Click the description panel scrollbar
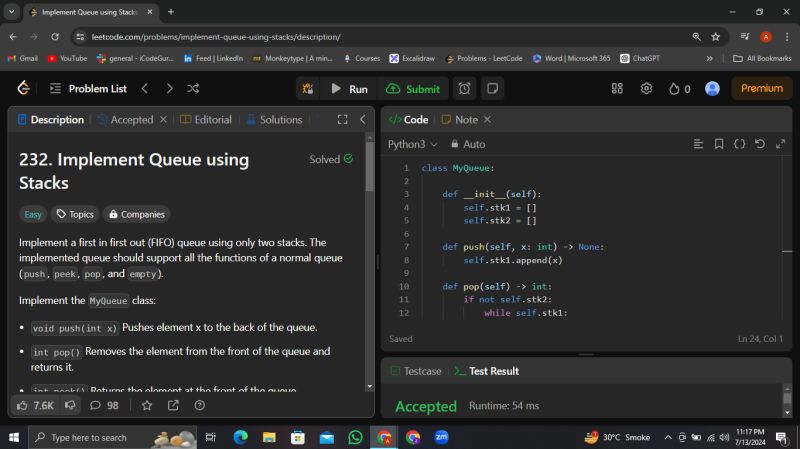The image size is (800, 449). coord(369,166)
